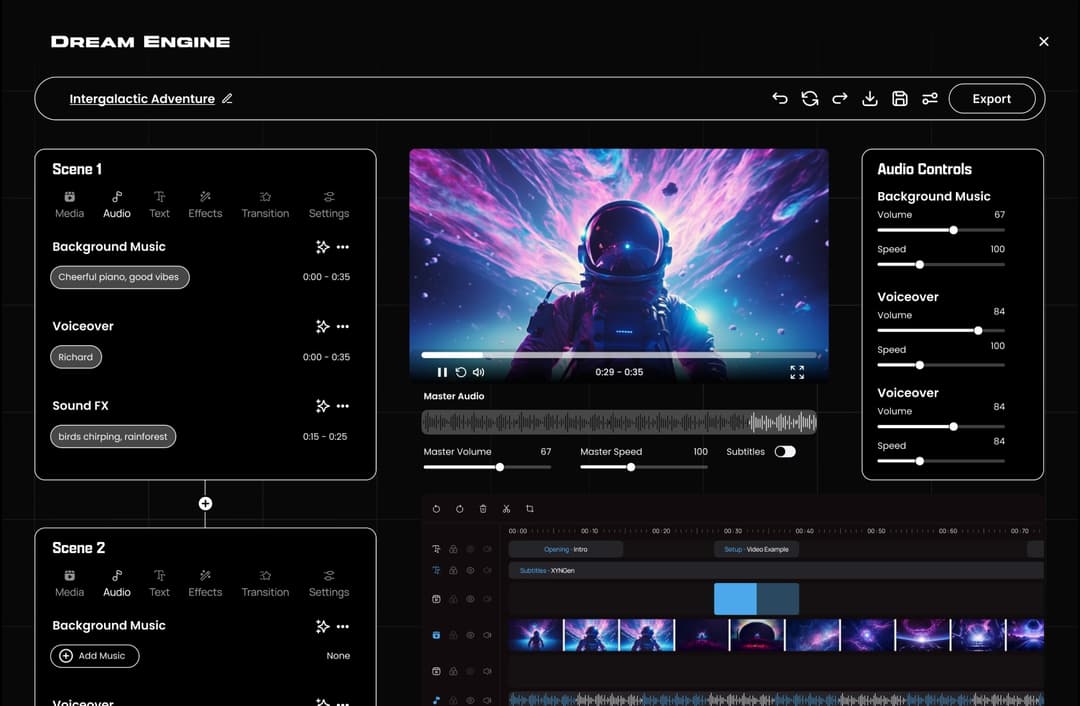This screenshot has width=1080, height=706.
Task: Open Background Music options via its ellipsis menu
Action: [x=344, y=247]
